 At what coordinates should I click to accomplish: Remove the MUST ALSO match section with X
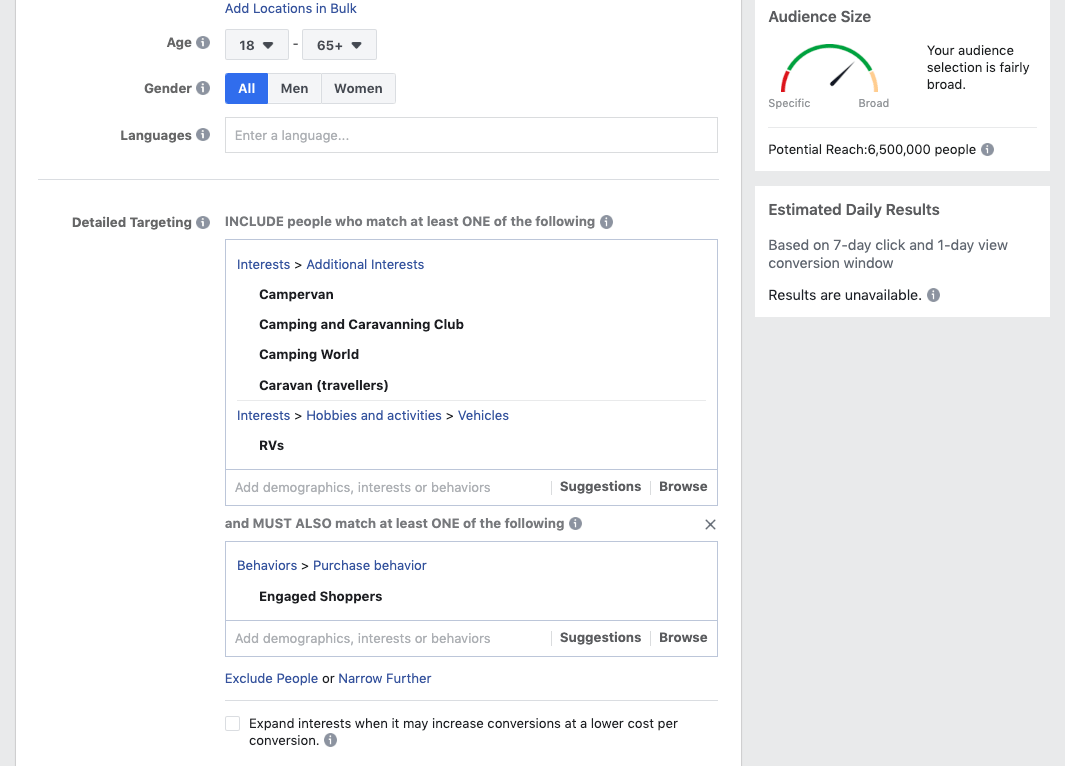[710, 524]
